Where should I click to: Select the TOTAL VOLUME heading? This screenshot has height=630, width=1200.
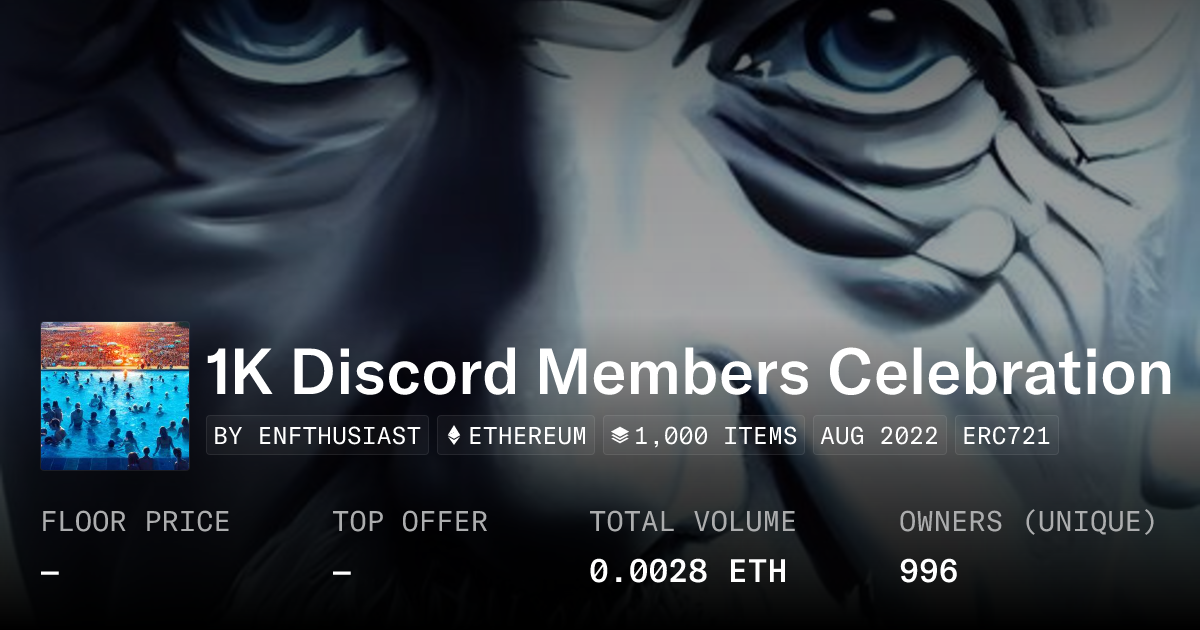(693, 522)
